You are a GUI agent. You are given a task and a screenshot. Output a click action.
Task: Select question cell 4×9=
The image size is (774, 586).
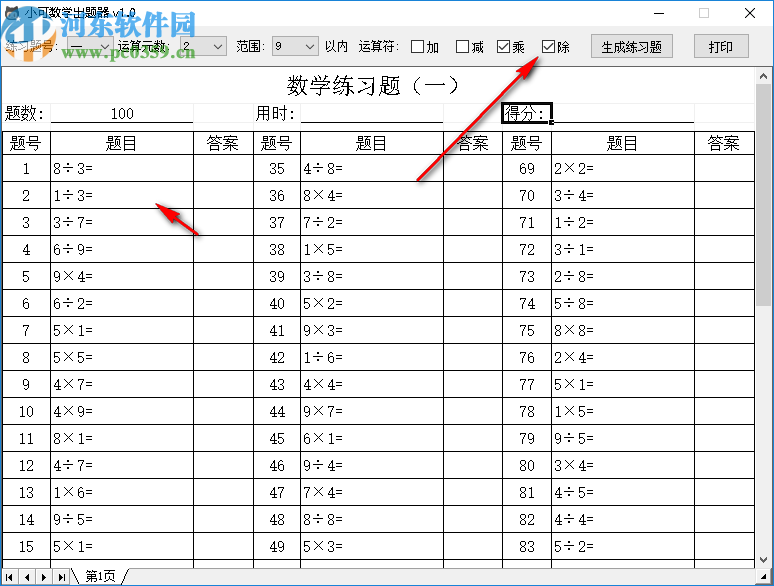coord(122,411)
